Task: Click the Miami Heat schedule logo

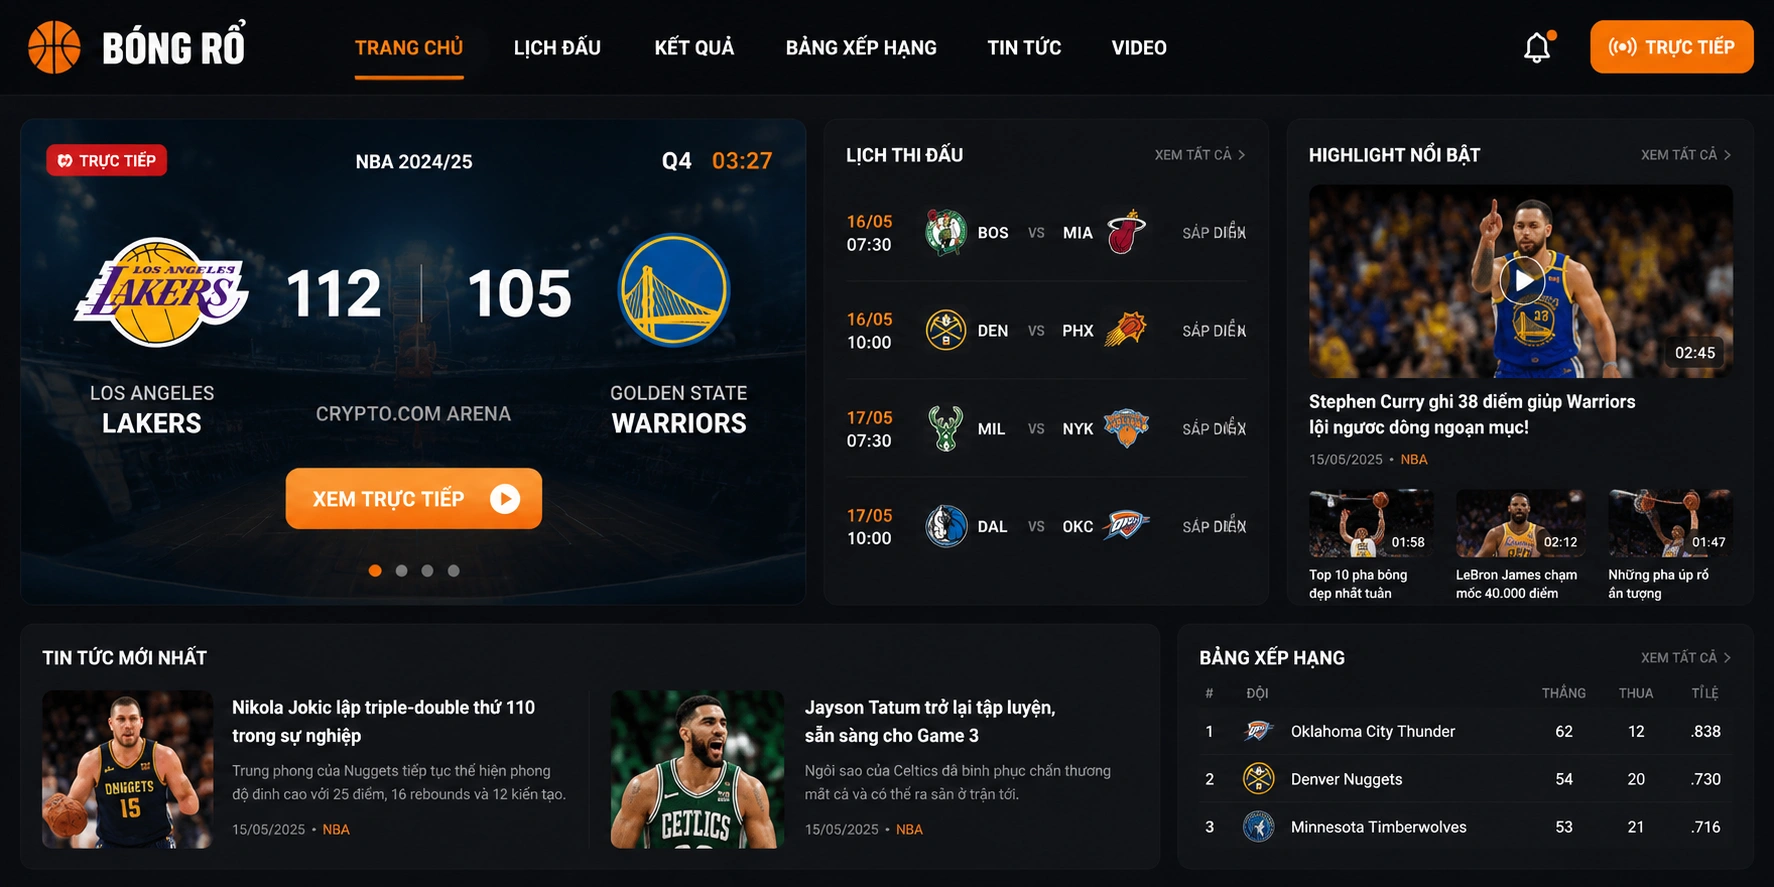Action: (1126, 232)
